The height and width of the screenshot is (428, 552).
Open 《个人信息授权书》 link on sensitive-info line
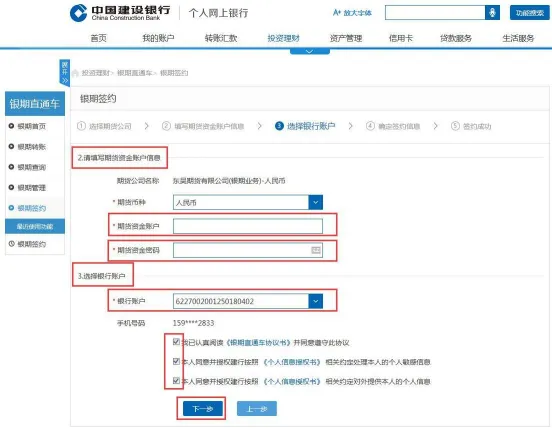(292, 362)
